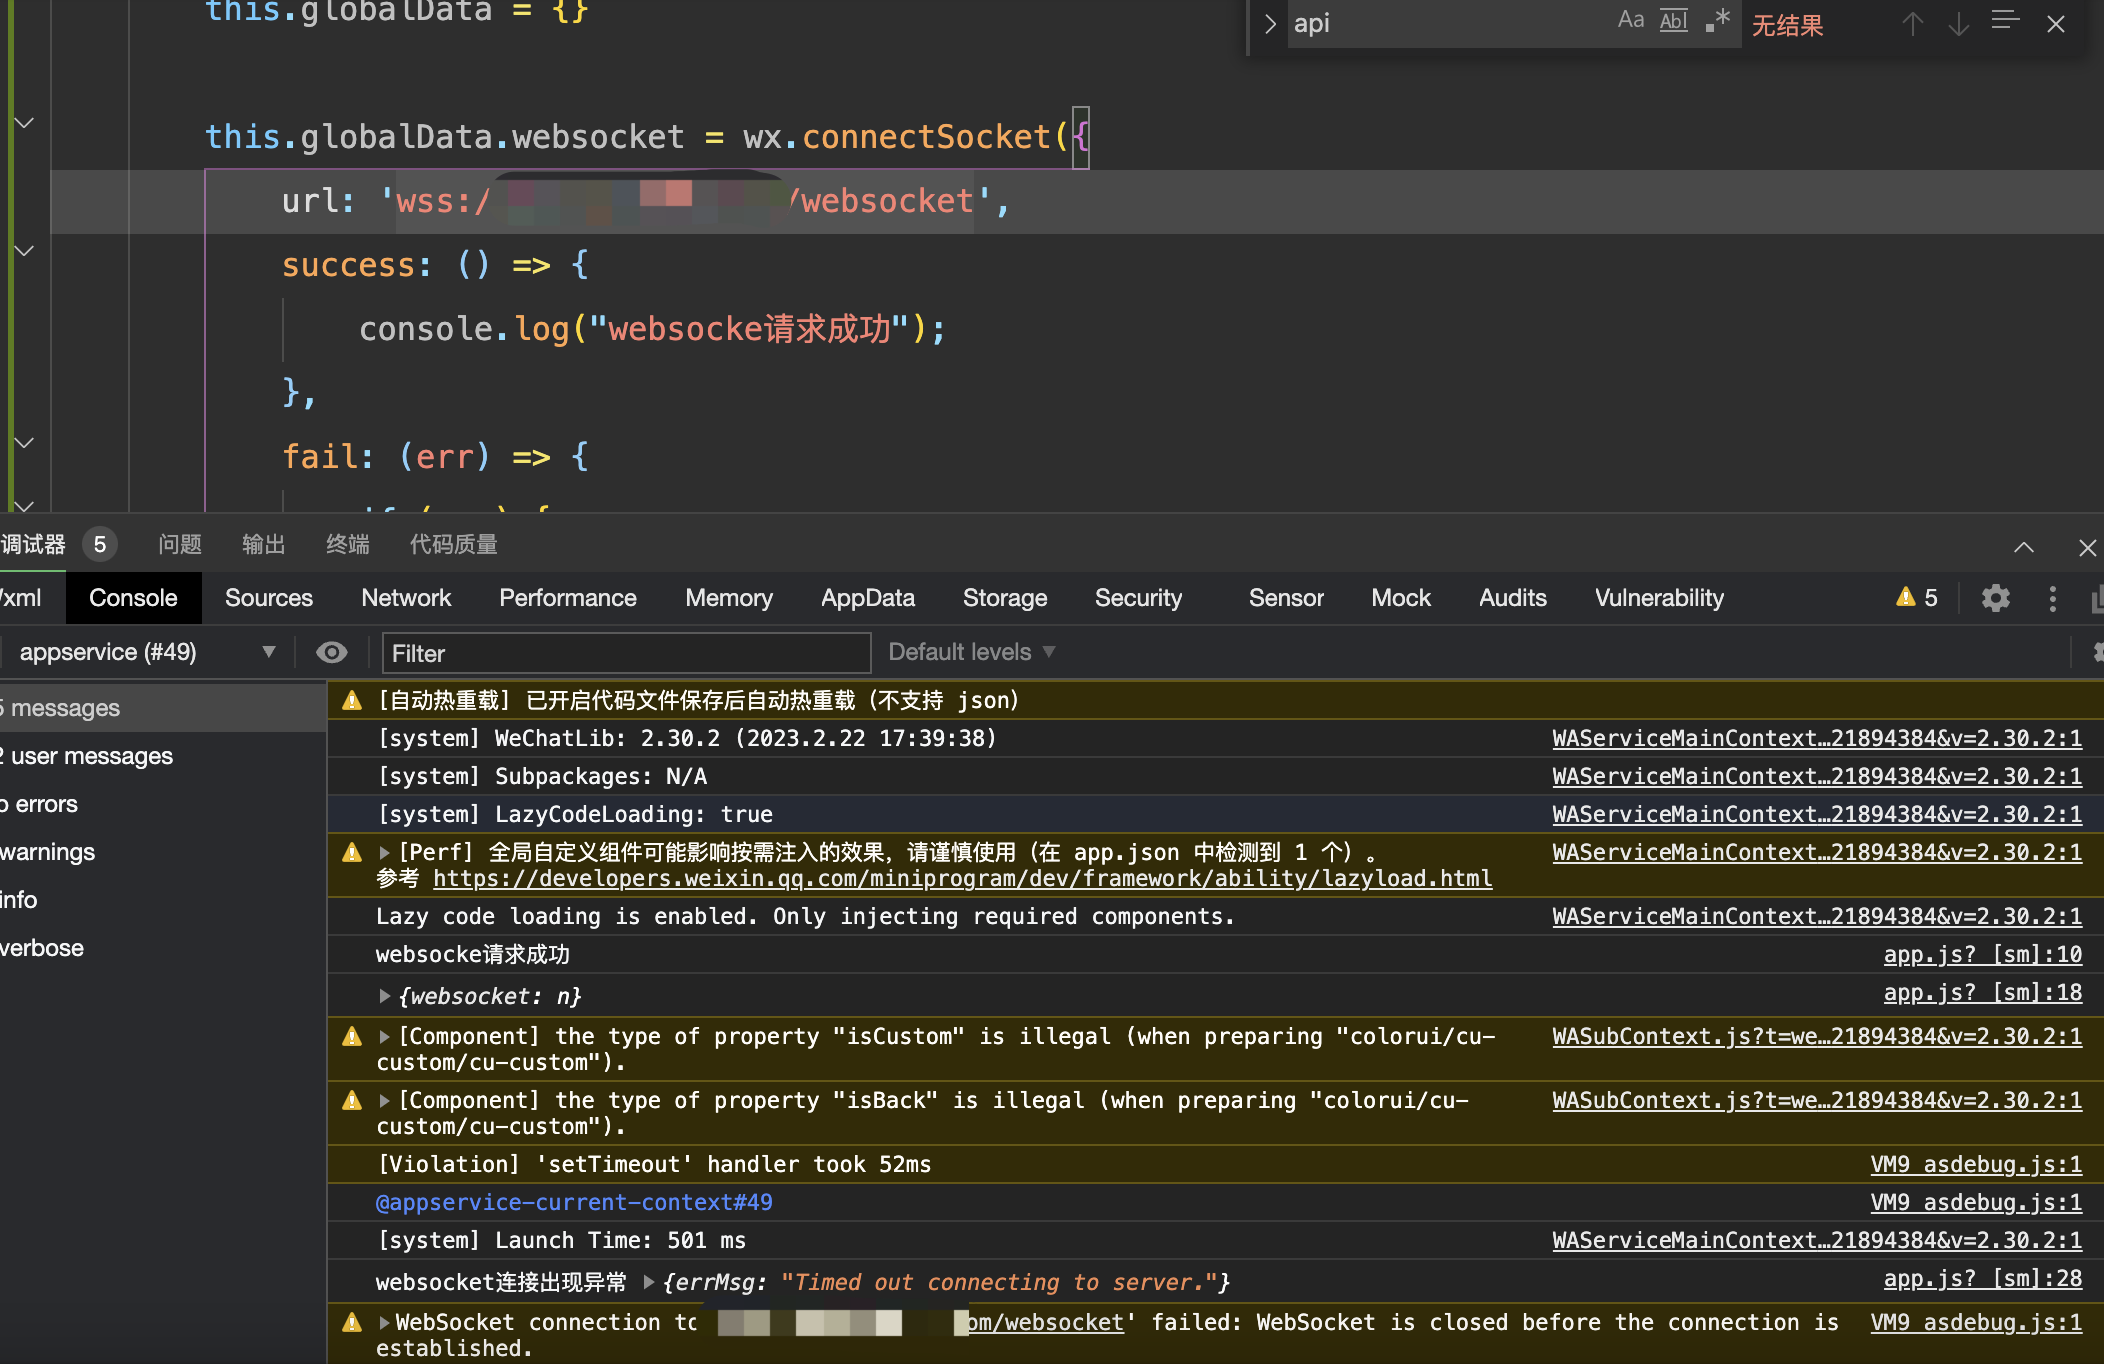This screenshot has width=2104, height=1364.
Task: Go to next search match arrow
Action: [1958, 24]
